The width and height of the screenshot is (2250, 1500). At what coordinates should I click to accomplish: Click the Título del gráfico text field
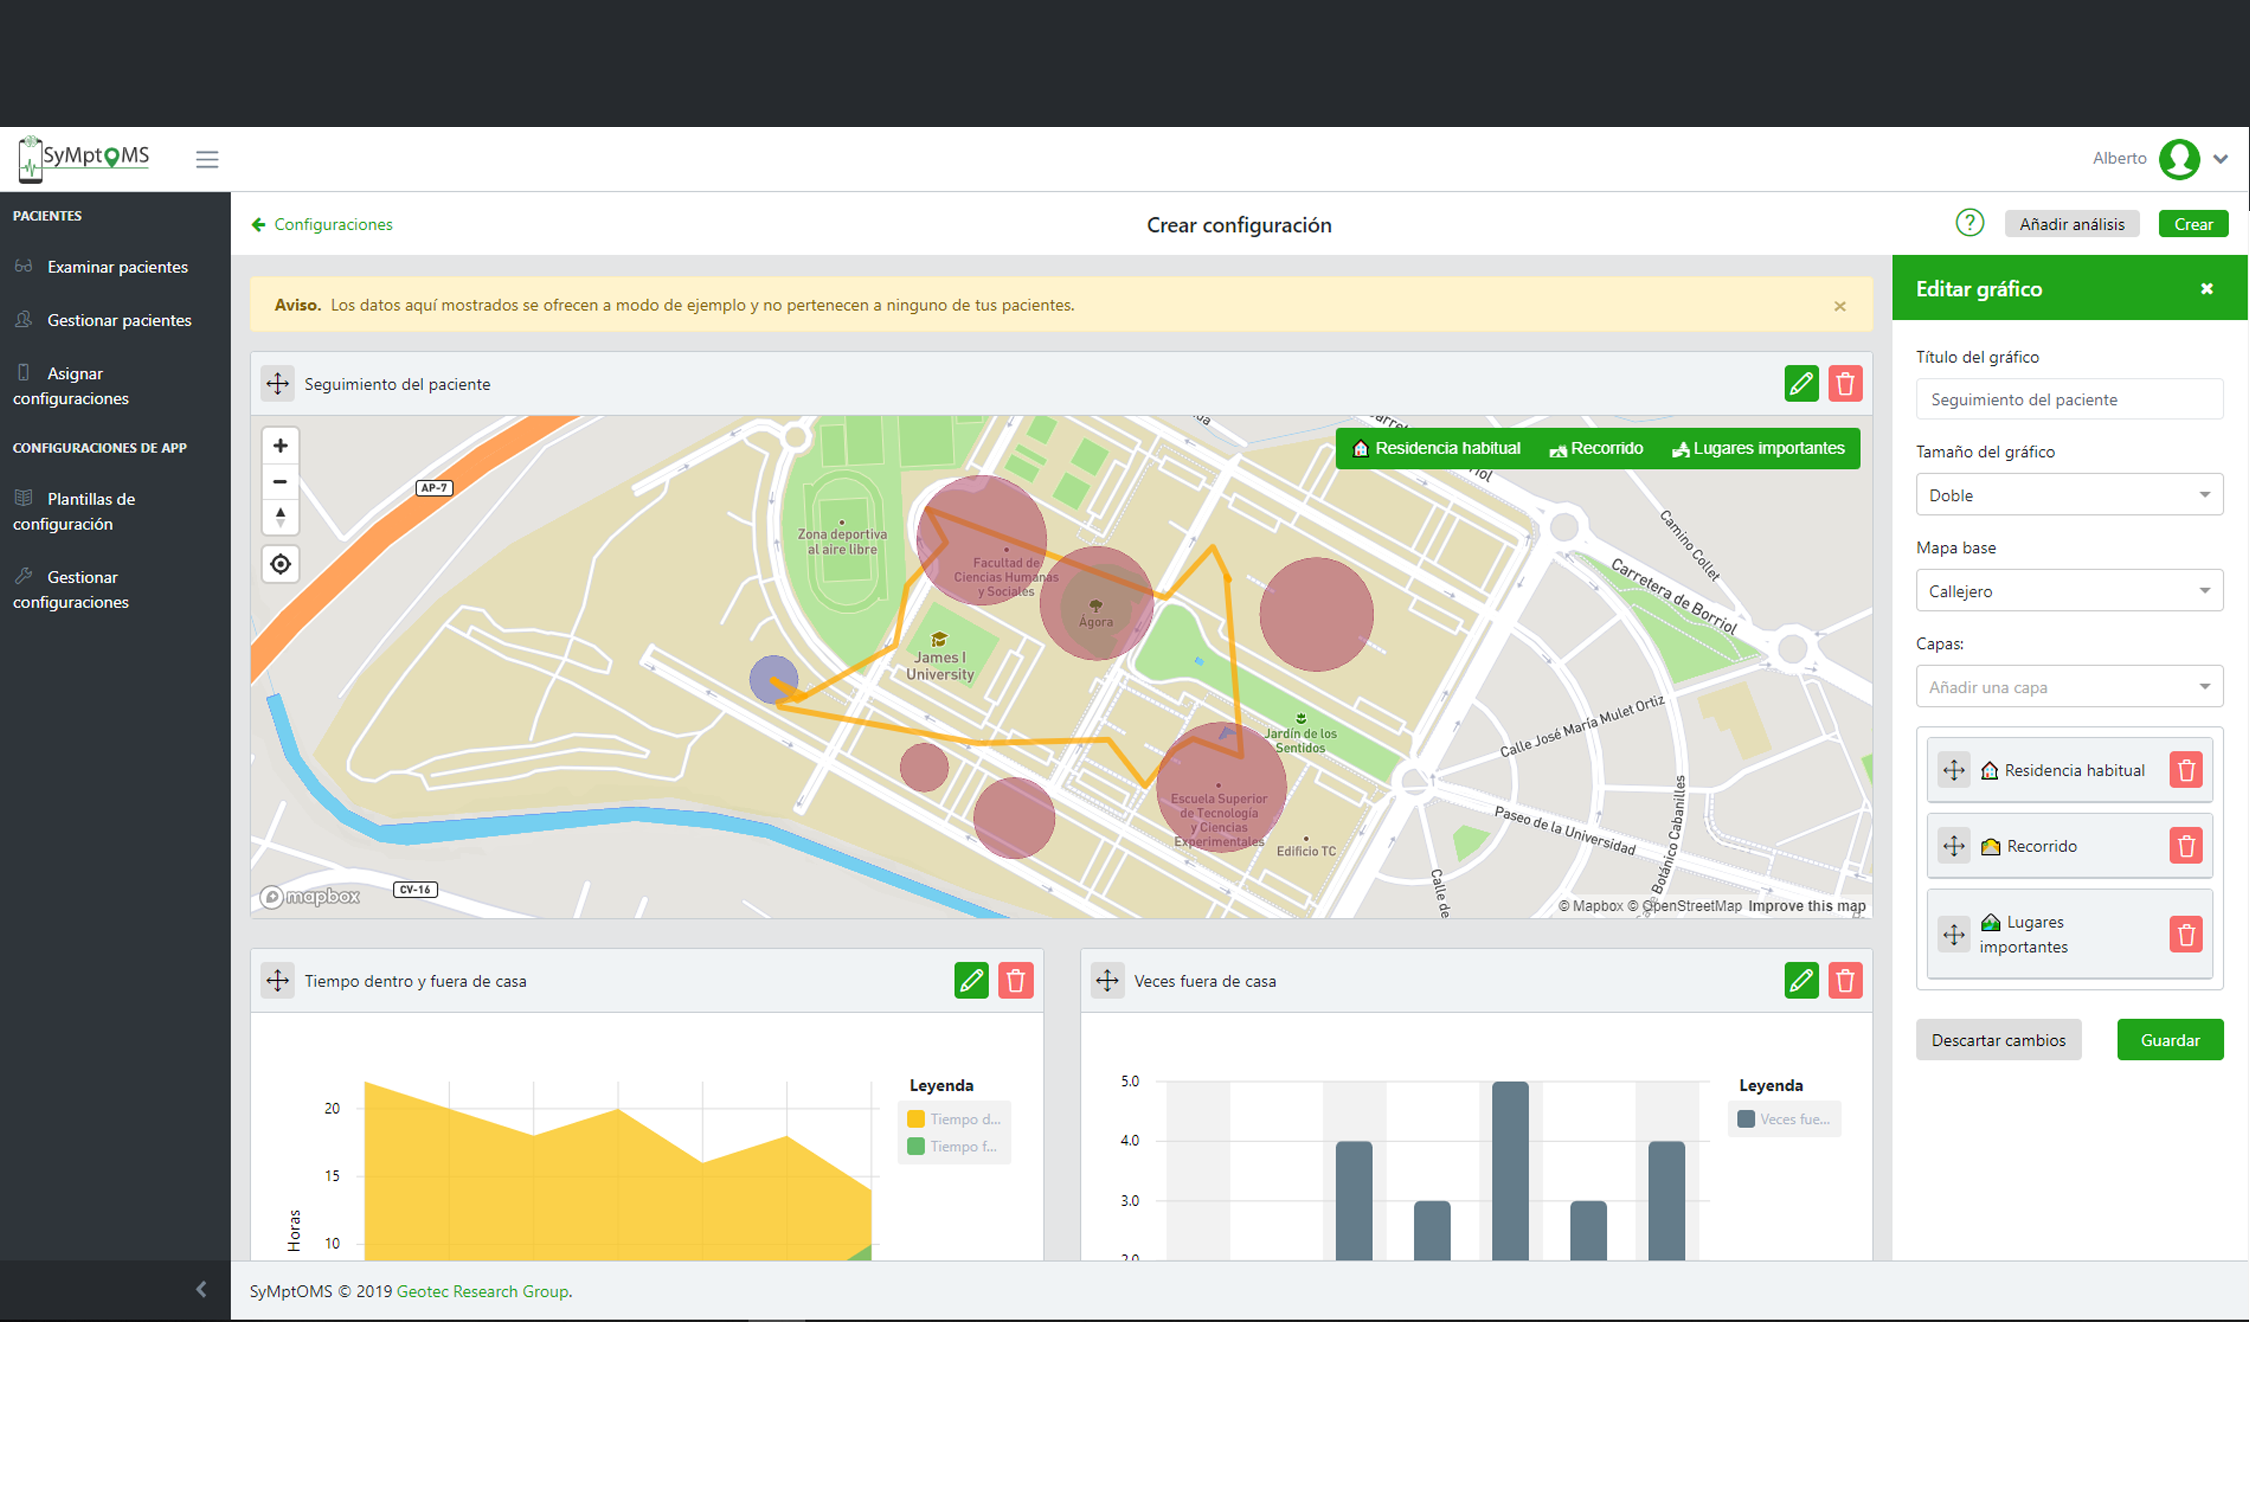point(2068,400)
